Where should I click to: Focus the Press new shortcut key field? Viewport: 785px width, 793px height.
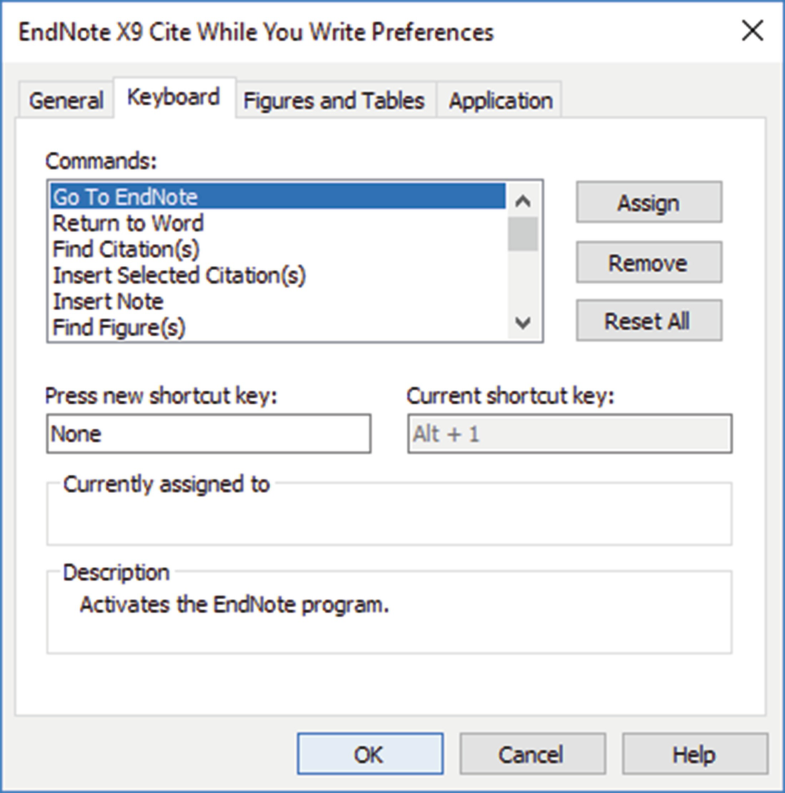[x=208, y=434]
